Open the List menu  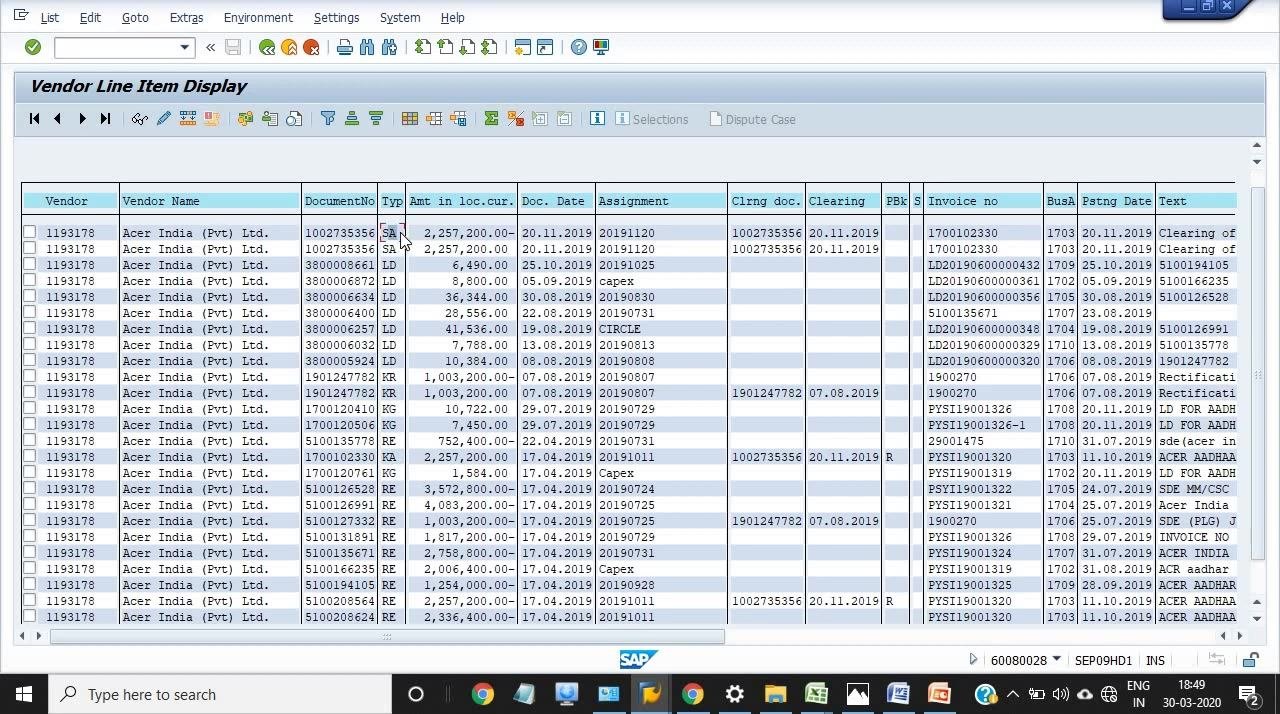[49, 18]
